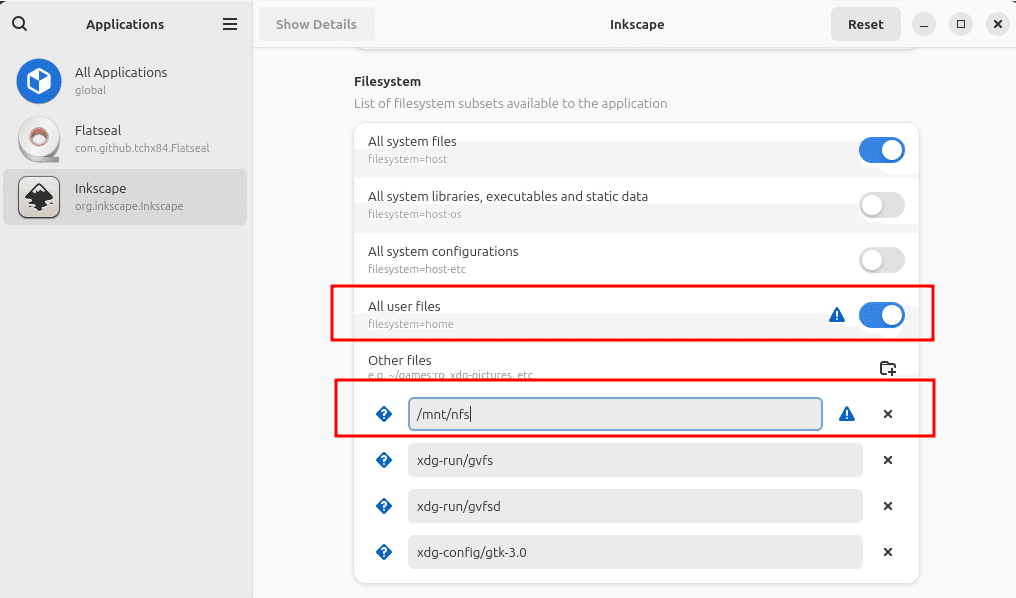Click warning icon beside All user files
1016x598 pixels.
837,315
